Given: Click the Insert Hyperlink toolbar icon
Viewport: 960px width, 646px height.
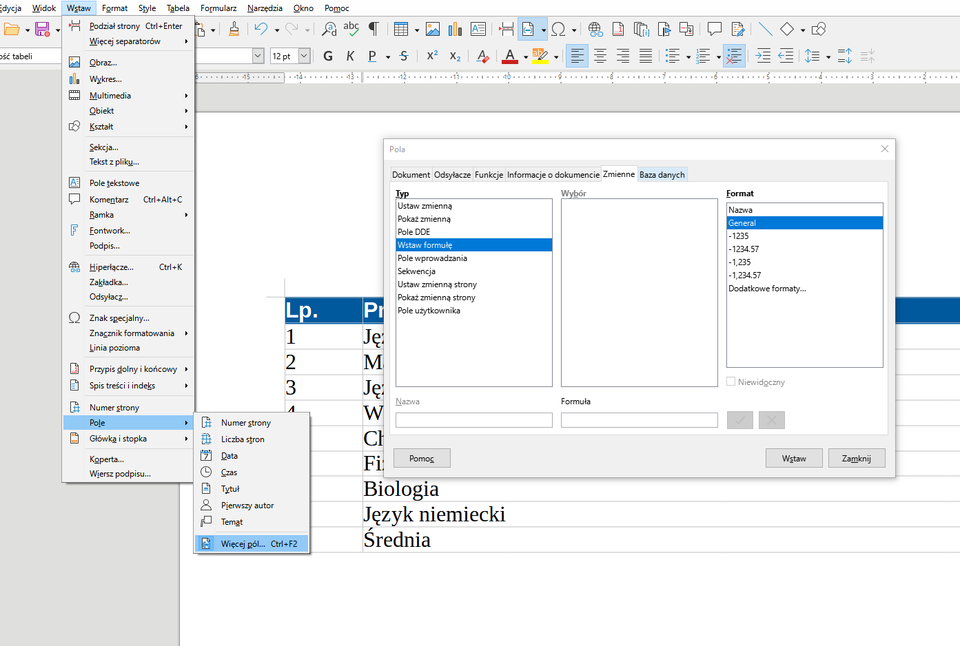Looking at the screenshot, I should (x=595, y=28).
